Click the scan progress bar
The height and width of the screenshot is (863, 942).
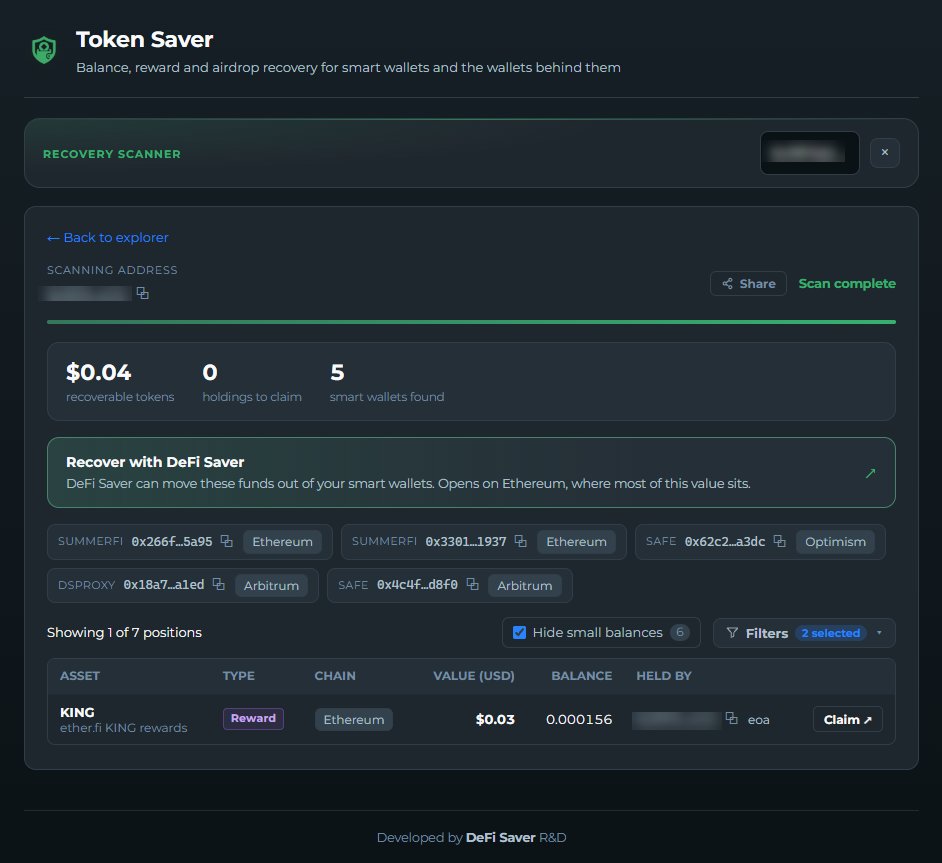(471, 322)
